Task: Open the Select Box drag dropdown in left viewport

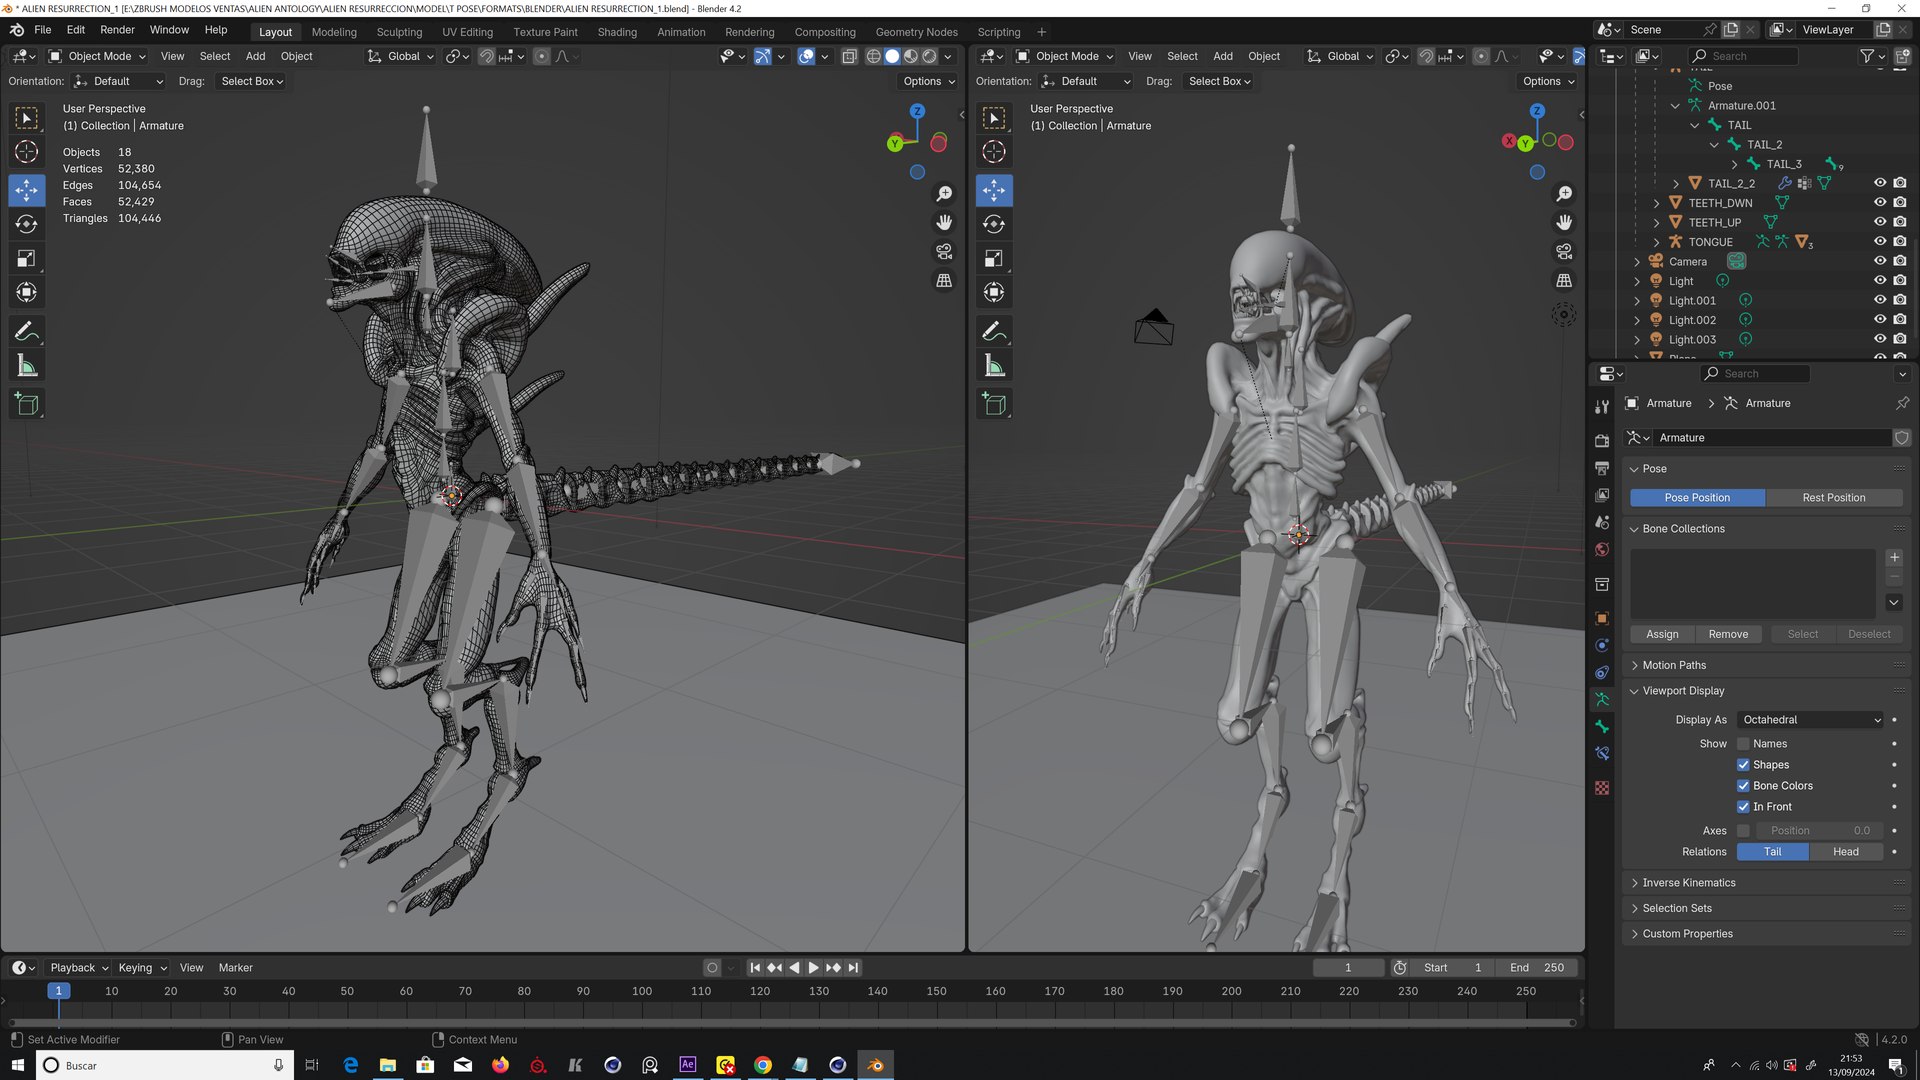Action: click(251, 81)
